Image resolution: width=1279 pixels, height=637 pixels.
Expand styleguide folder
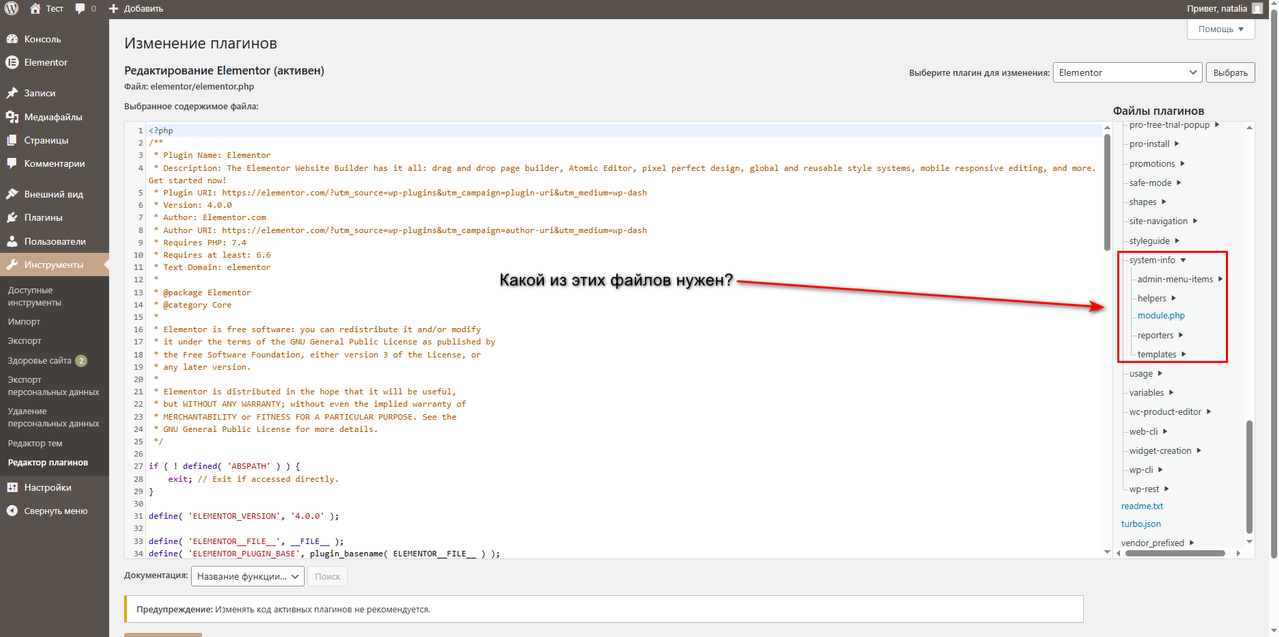pyautogui.click(x=1153, y=240)
